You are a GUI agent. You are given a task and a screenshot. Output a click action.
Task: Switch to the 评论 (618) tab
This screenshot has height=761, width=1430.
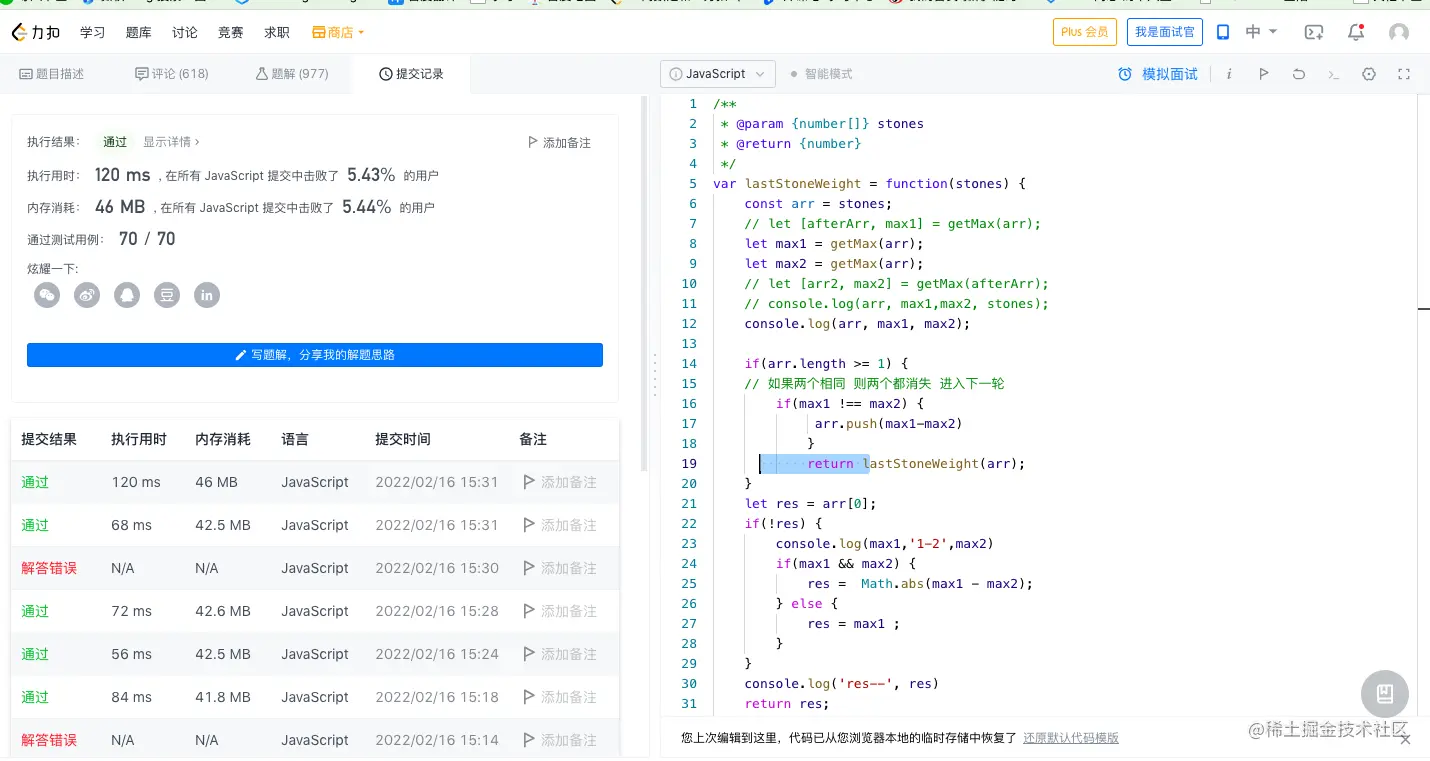(172, 74)
